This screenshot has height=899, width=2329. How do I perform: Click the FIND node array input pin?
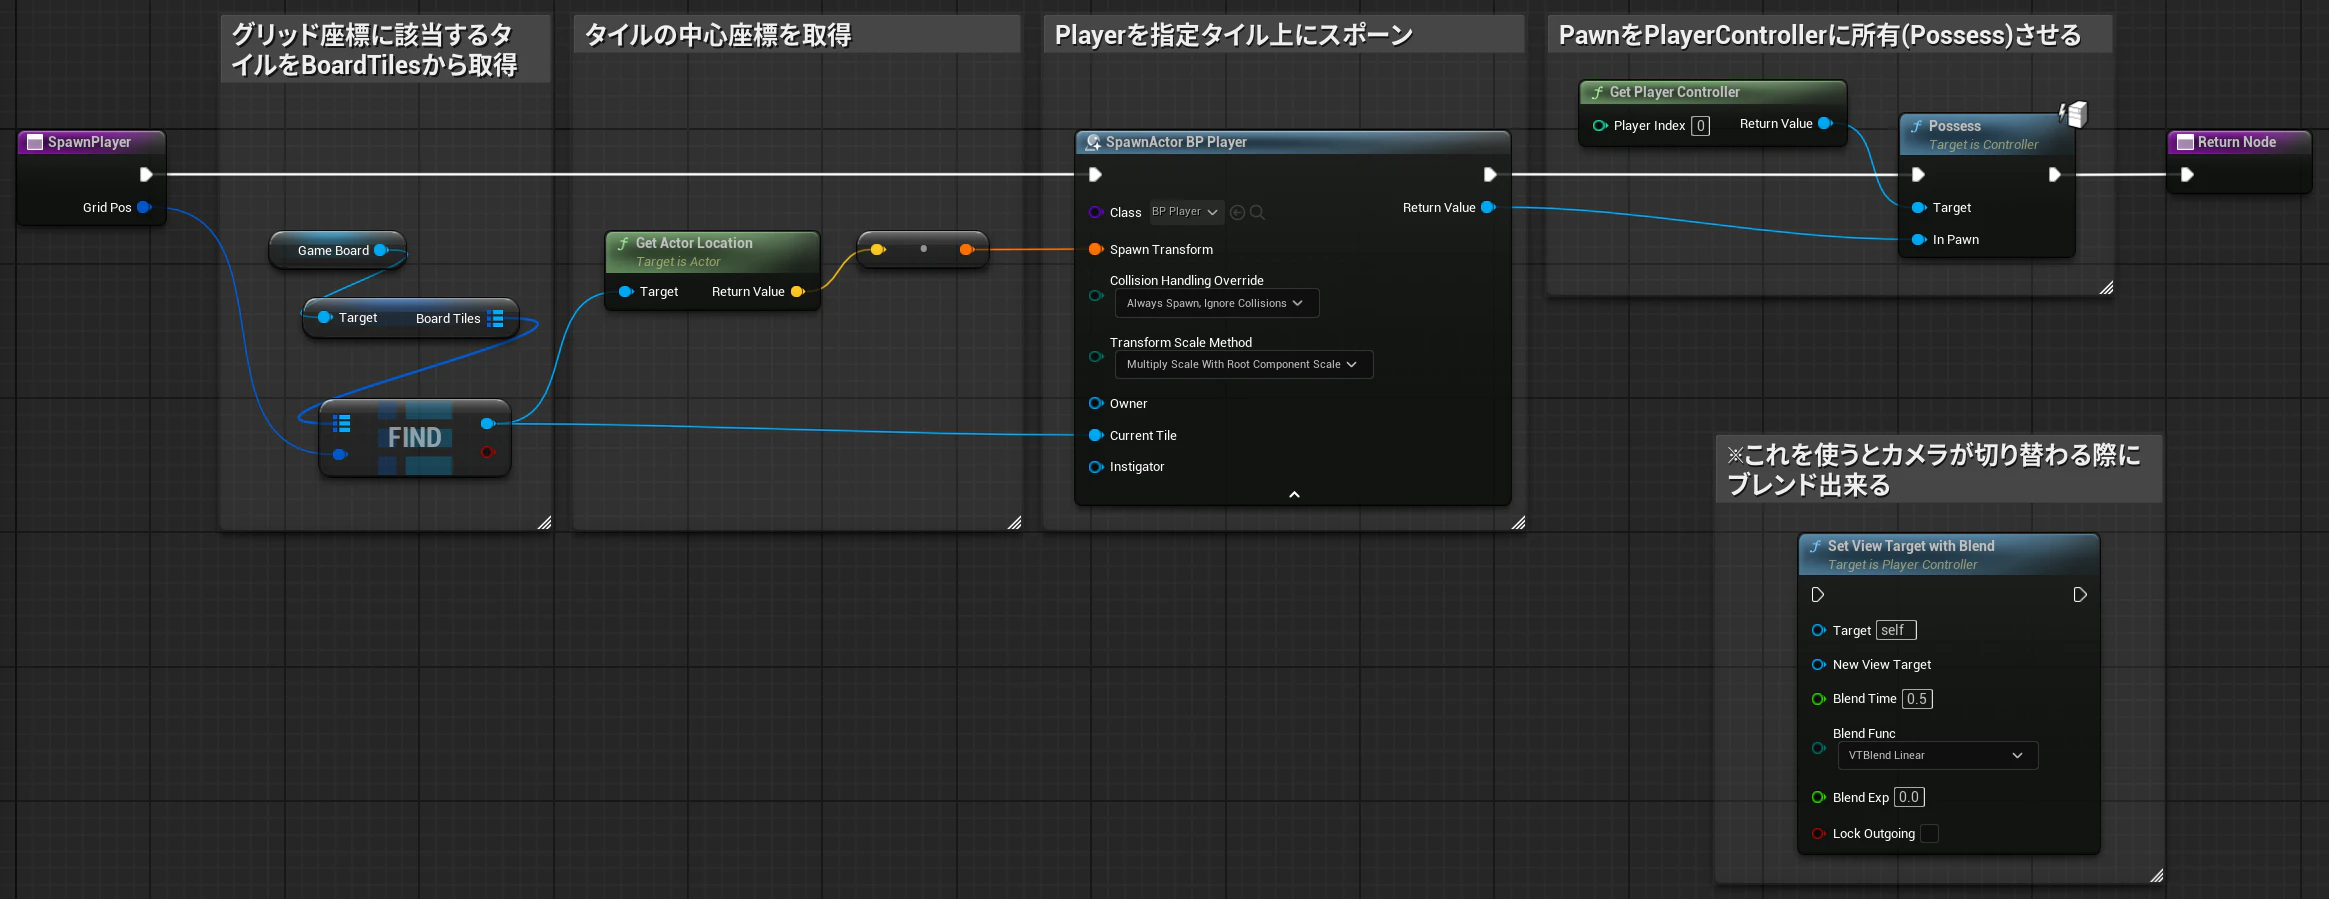pos(341,424)
